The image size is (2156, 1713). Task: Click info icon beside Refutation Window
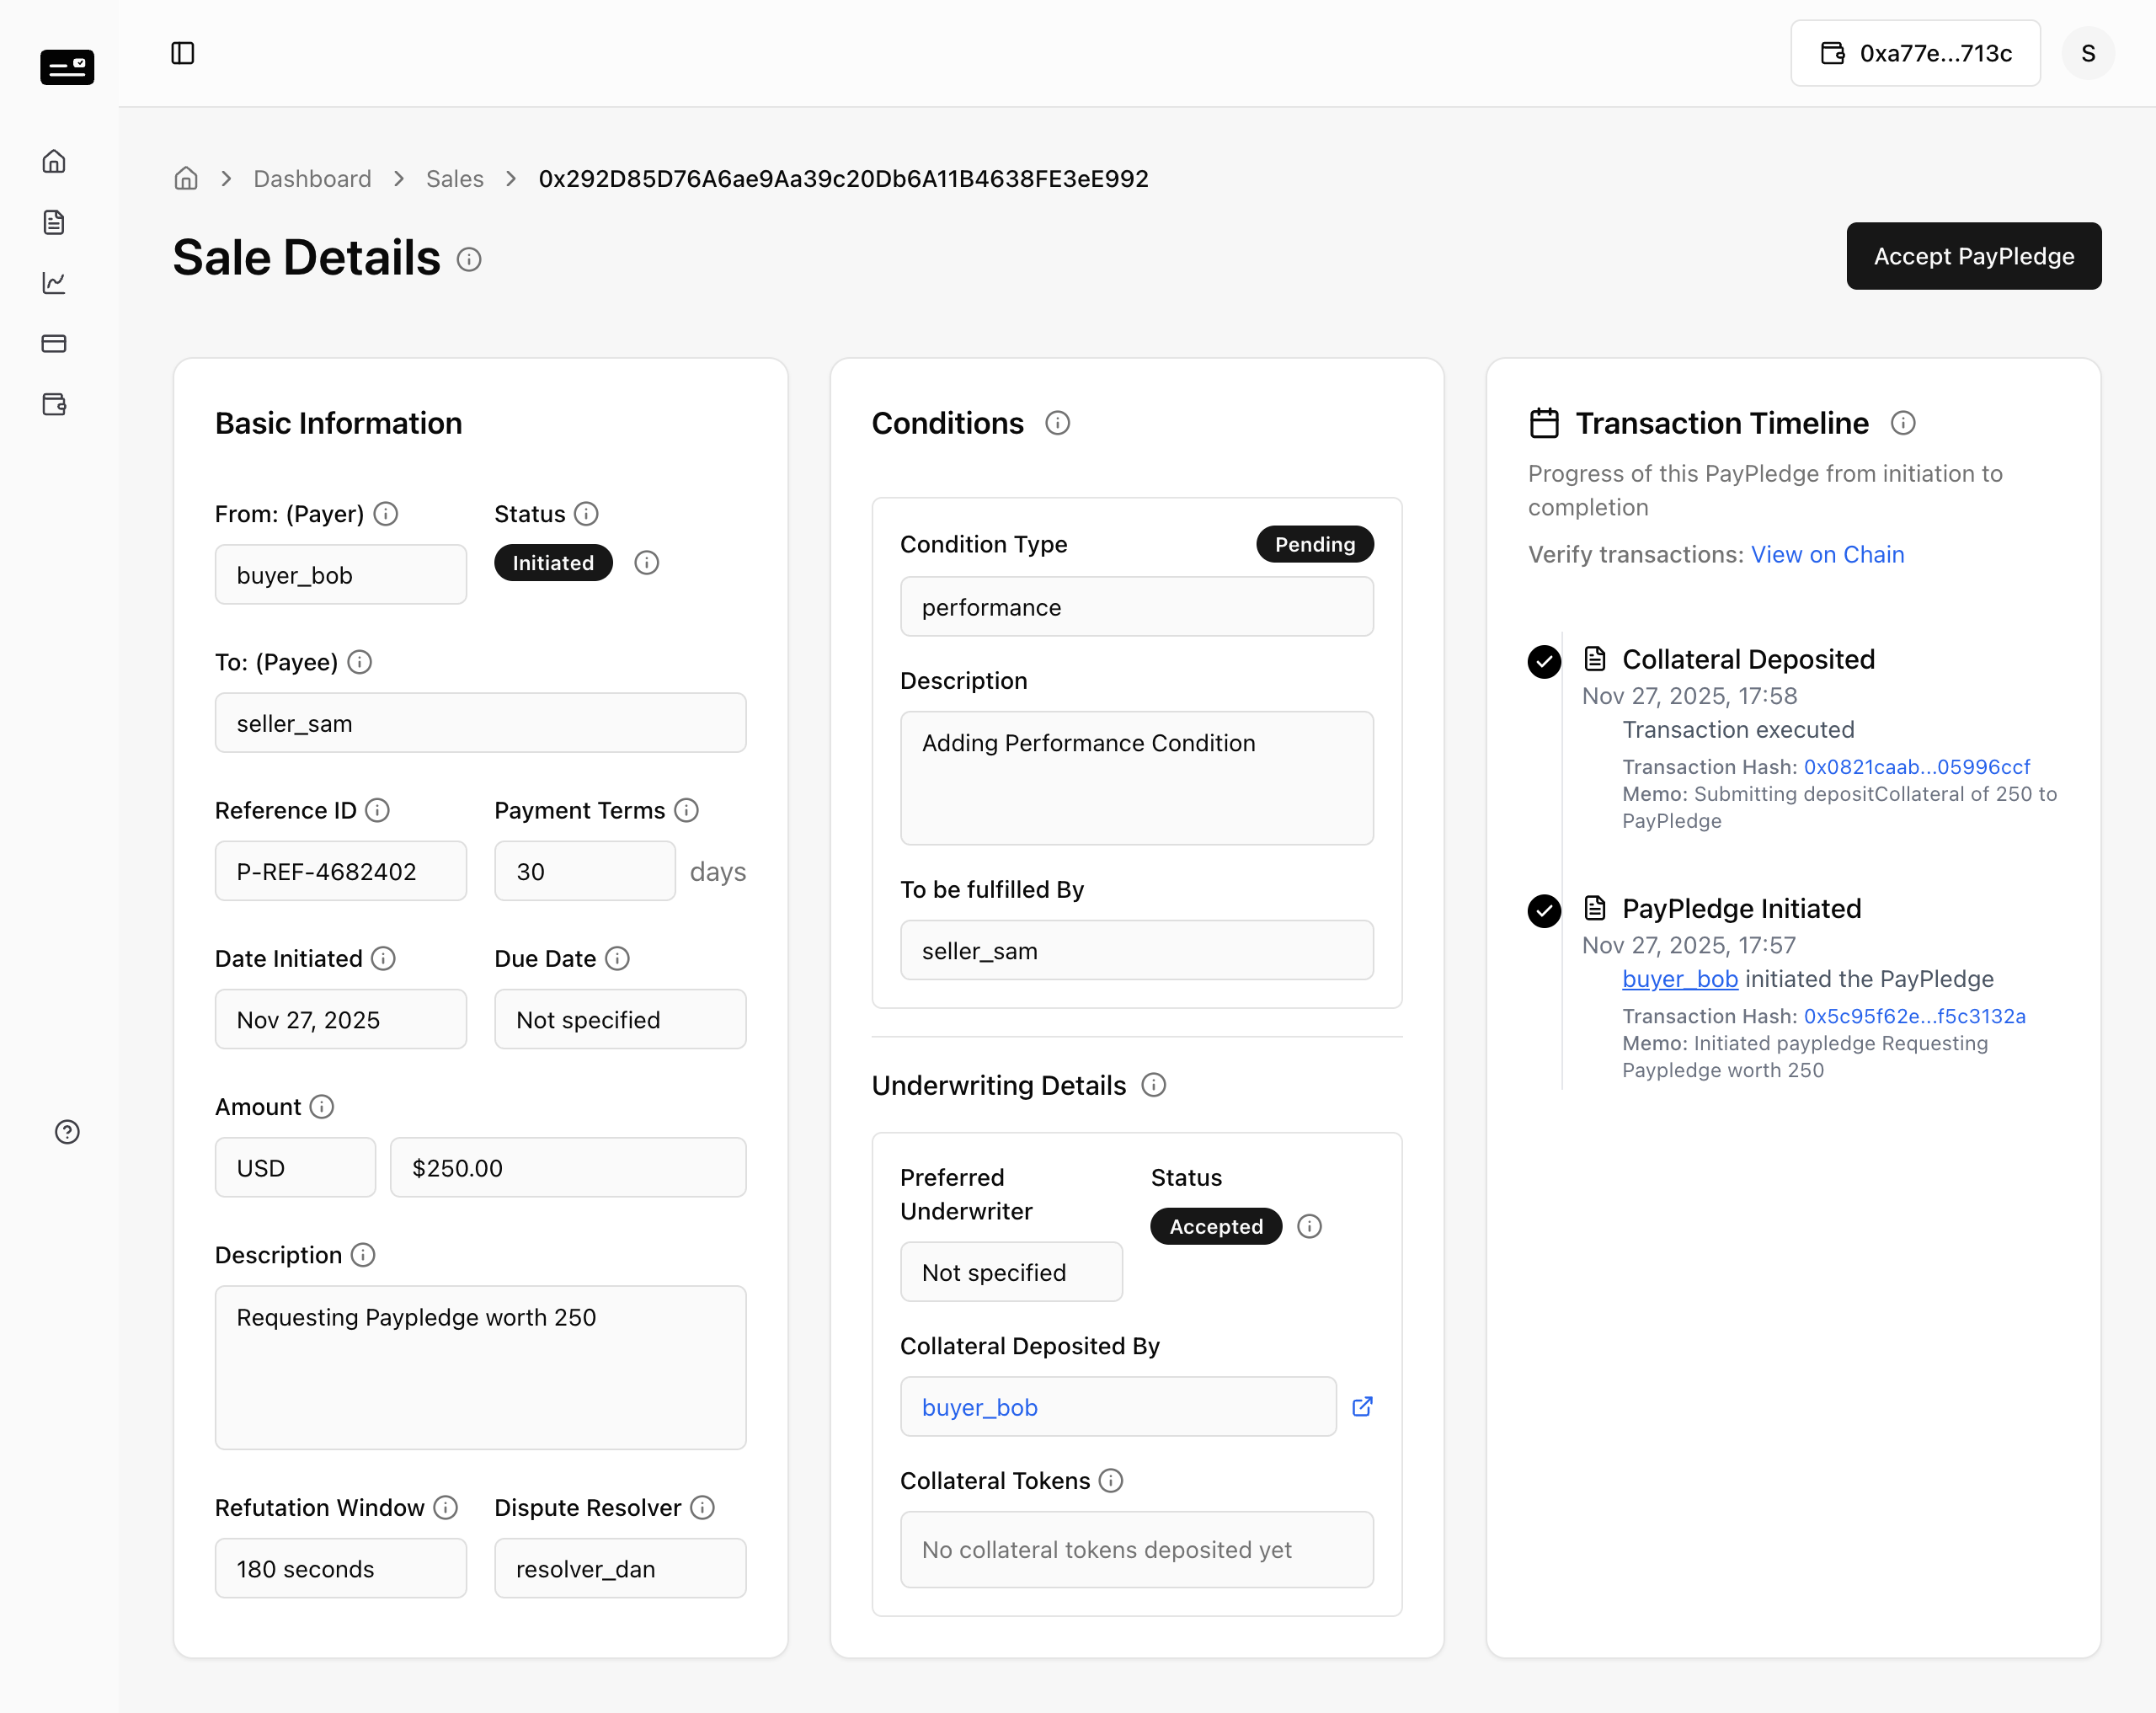[x=446, y=1507]
